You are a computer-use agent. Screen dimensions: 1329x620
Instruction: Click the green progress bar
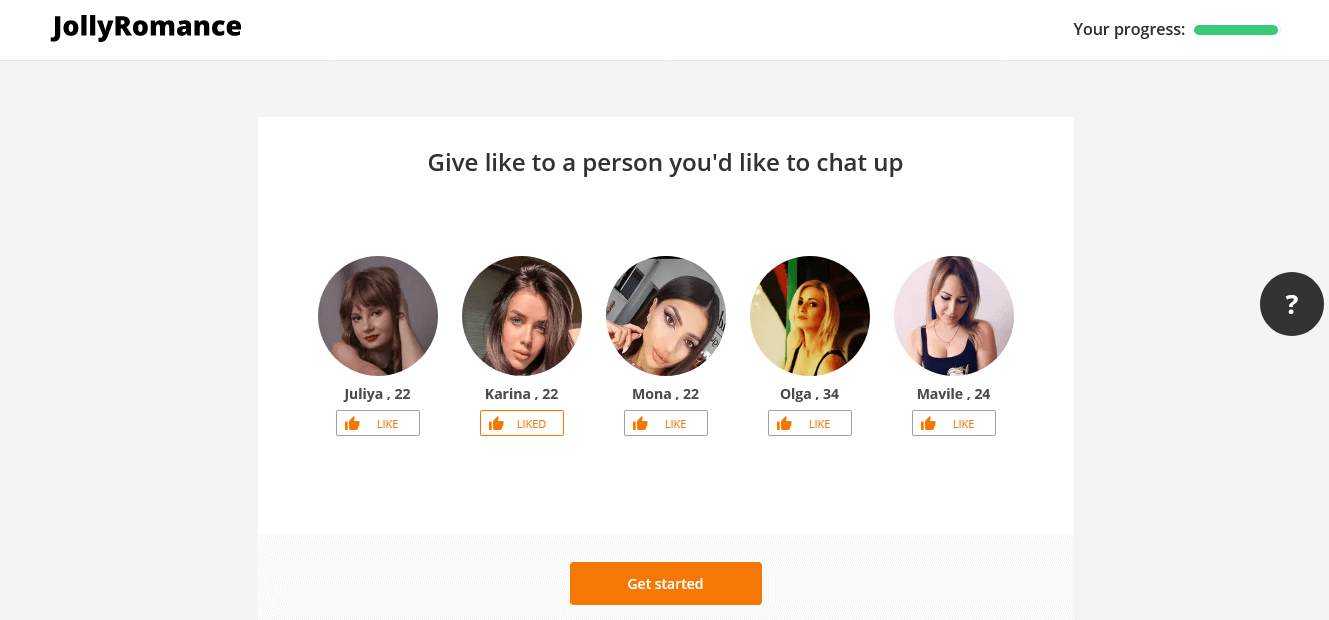(1236, 30)
